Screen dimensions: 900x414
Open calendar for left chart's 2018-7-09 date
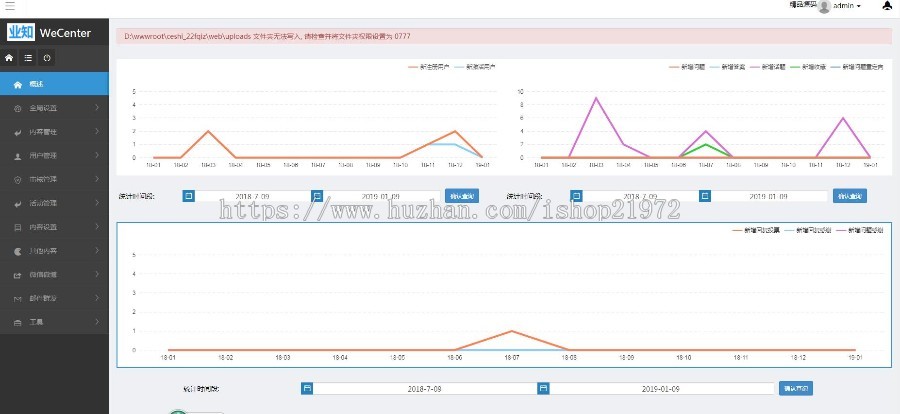[x=188, y=196]
